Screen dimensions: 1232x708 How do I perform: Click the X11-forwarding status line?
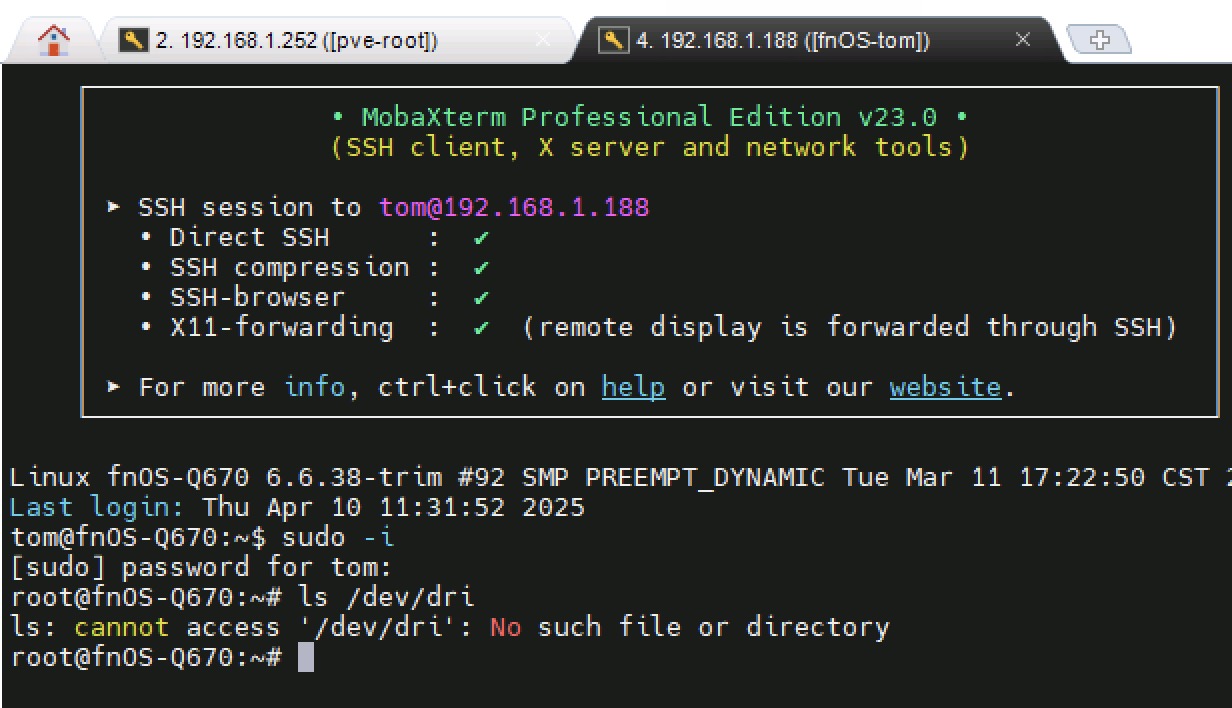click(658, 327)
